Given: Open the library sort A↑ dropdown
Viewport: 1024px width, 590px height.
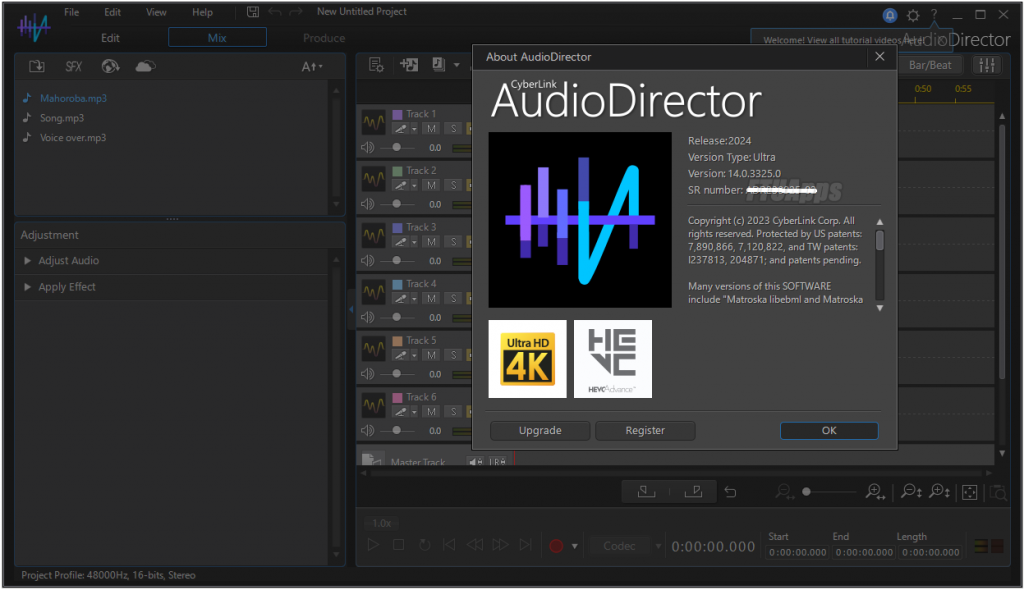Looking at the screenshot, I should [x=312, y=67].
